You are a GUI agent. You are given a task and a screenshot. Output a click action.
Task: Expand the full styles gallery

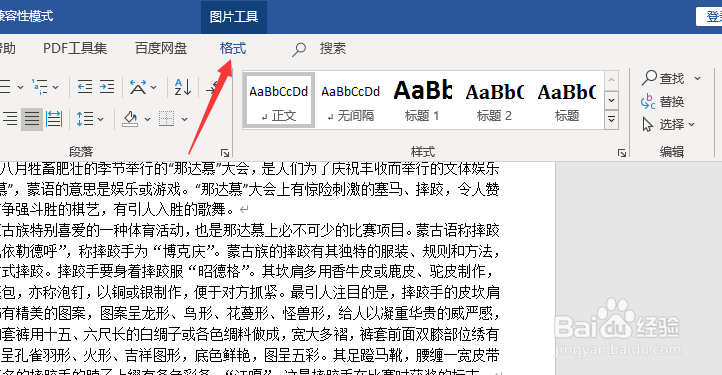pyautogui.click(x=611, y=119)
